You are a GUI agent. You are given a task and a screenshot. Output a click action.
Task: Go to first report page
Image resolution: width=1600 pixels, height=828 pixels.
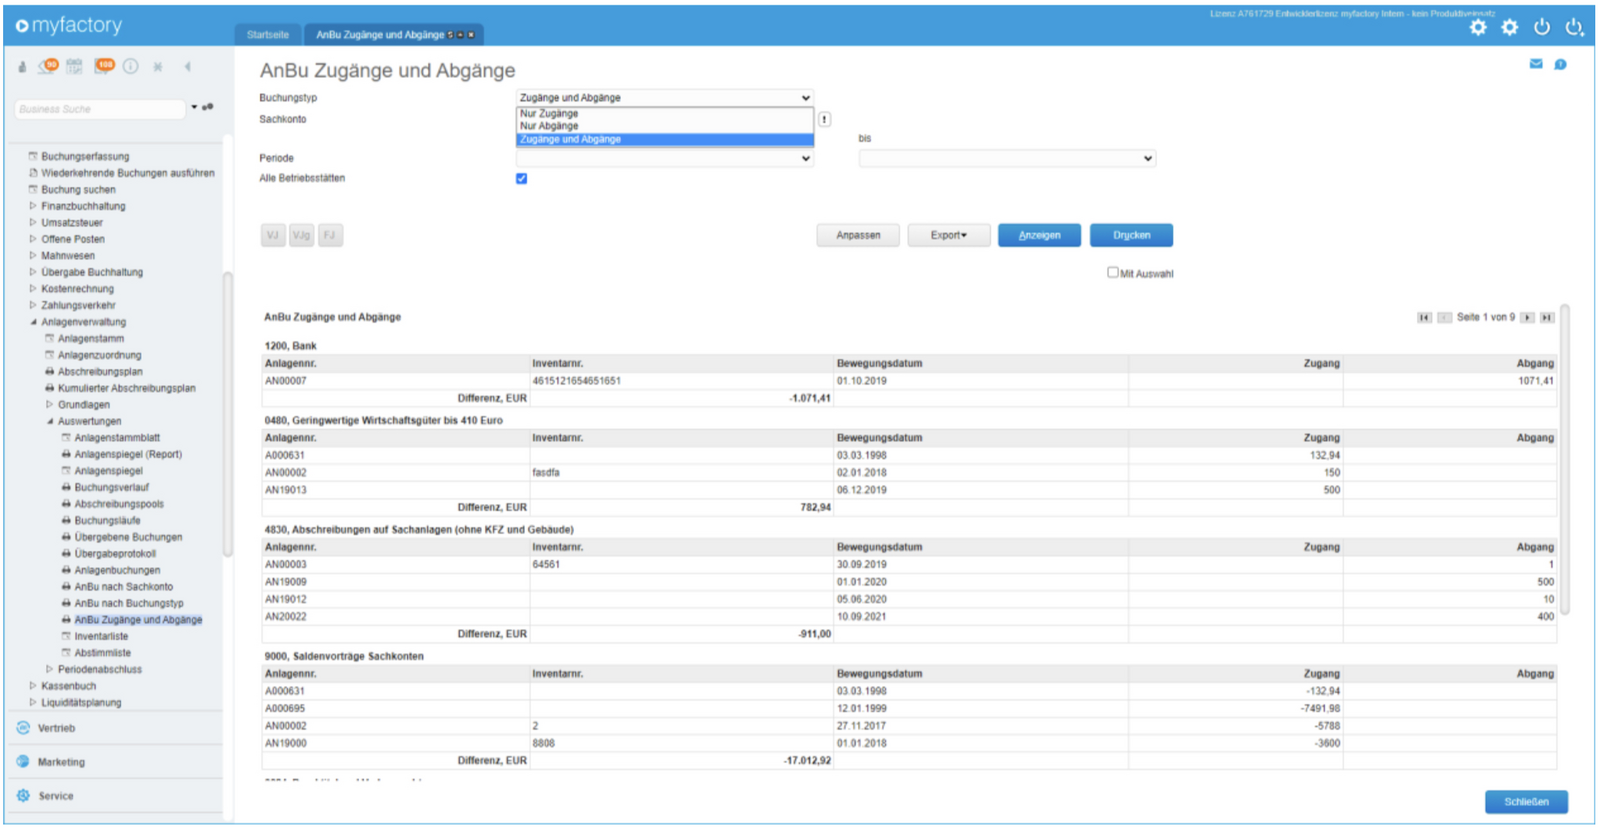(x=1424, y=318)
